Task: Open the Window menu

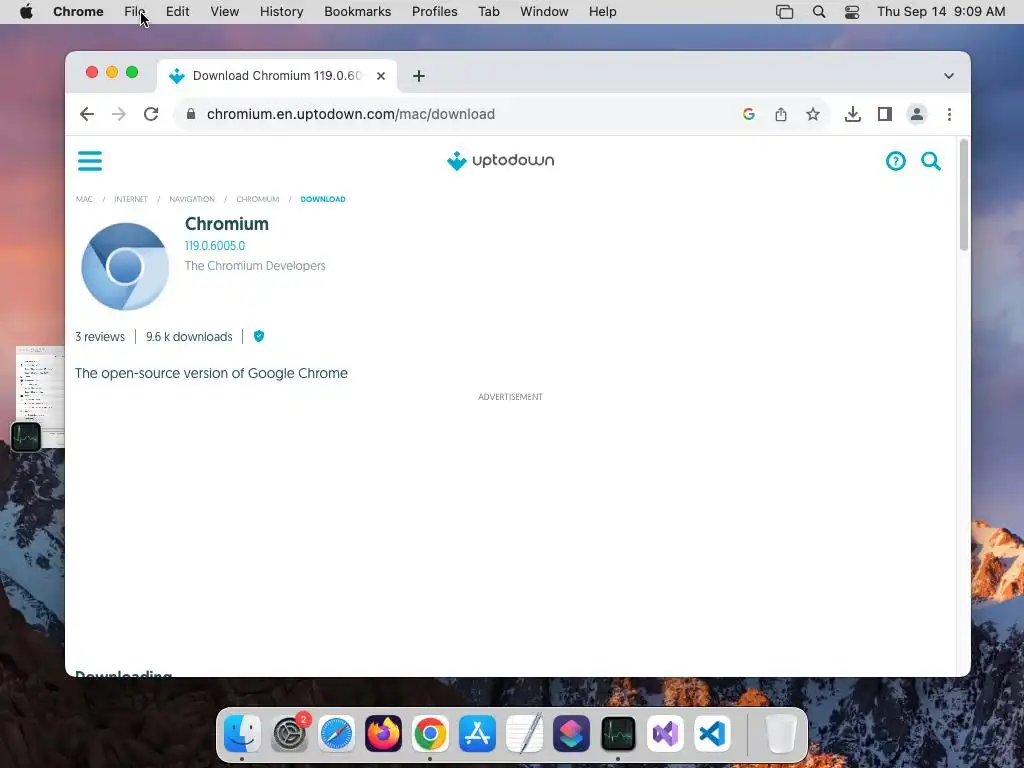Action: [x=544, y=12]
